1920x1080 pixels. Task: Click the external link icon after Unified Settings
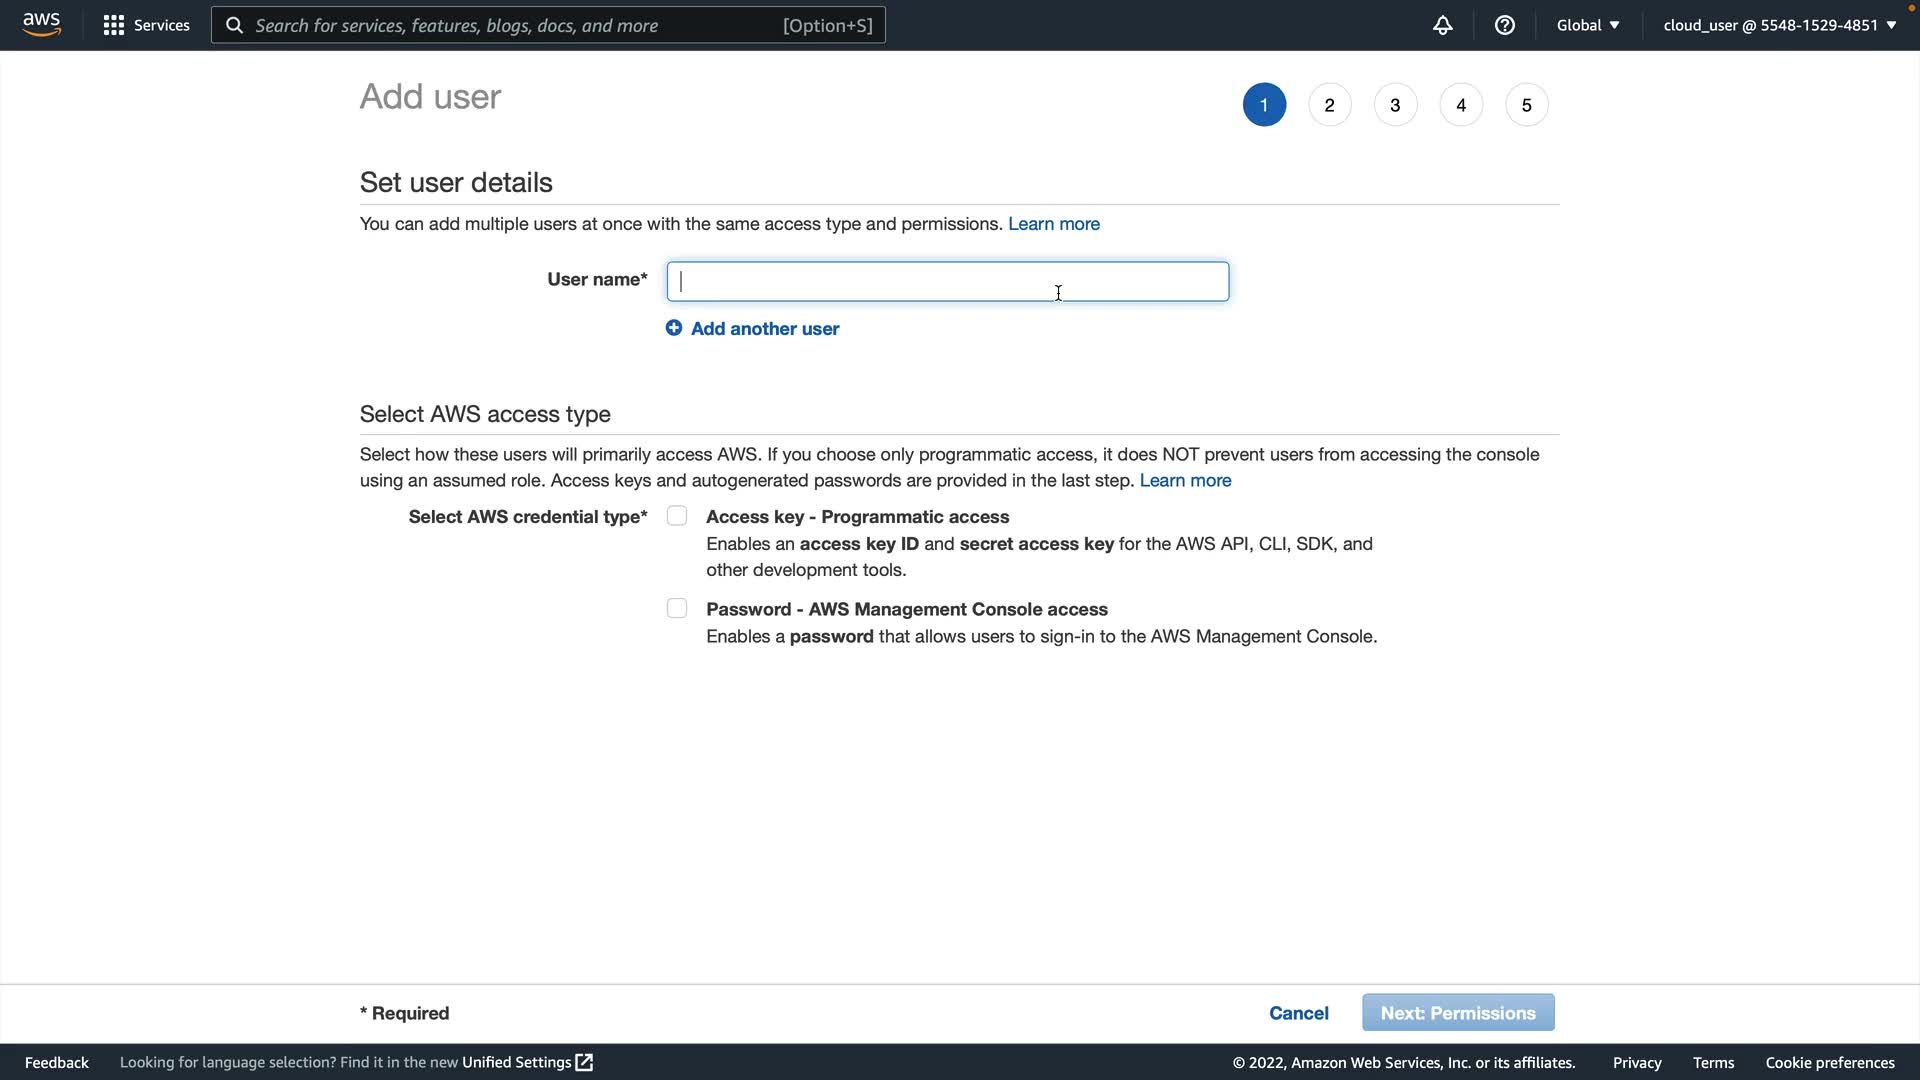point(585,1062)
